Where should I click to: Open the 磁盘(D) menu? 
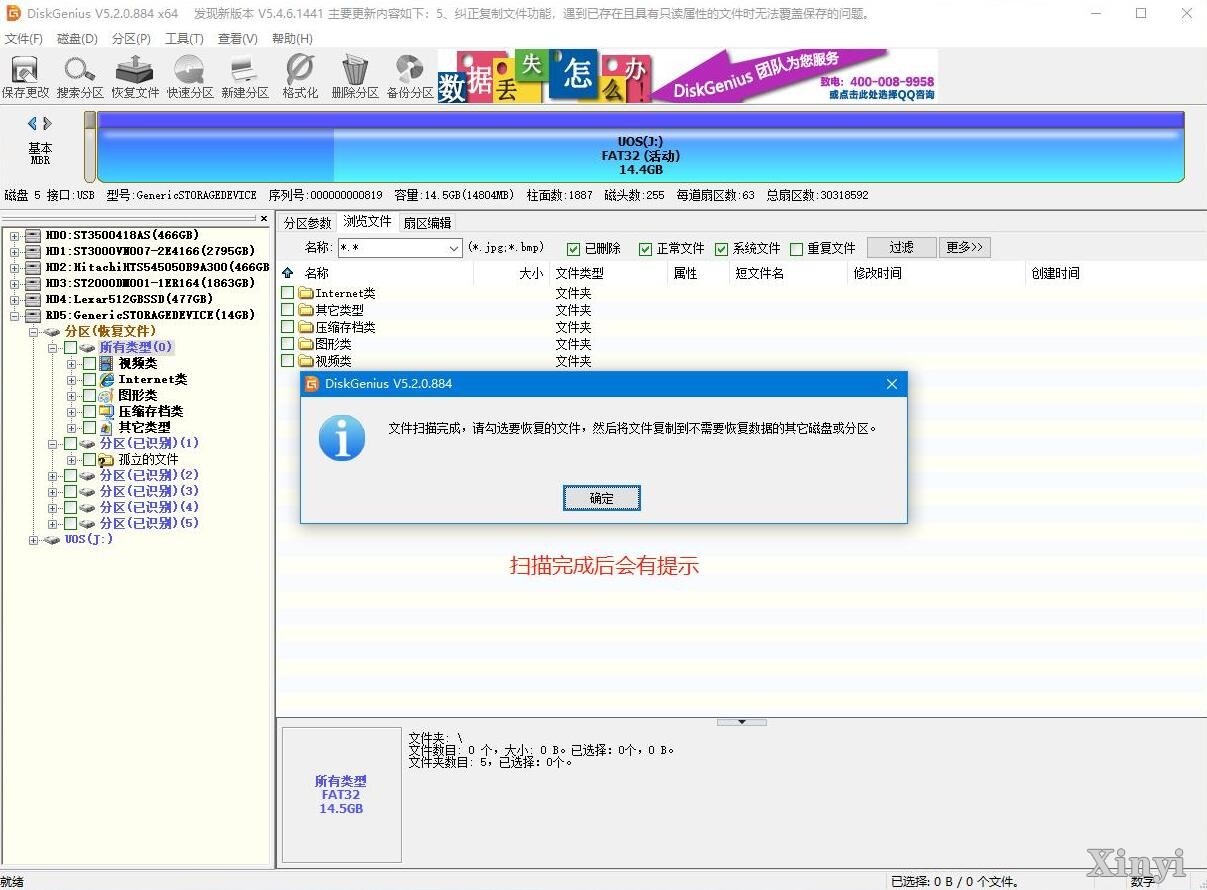pos(78,39)
